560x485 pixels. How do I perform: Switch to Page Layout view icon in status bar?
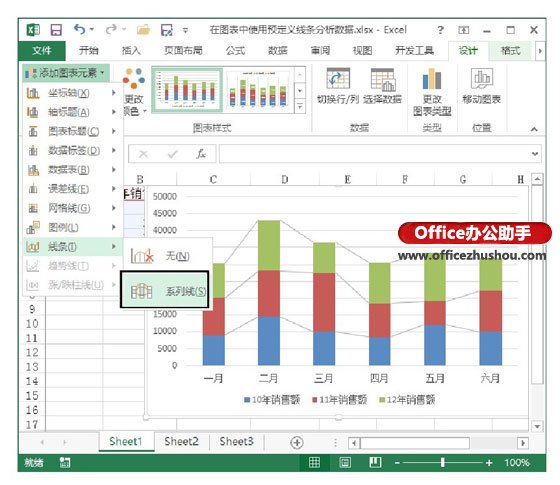[x=345, y=462]
